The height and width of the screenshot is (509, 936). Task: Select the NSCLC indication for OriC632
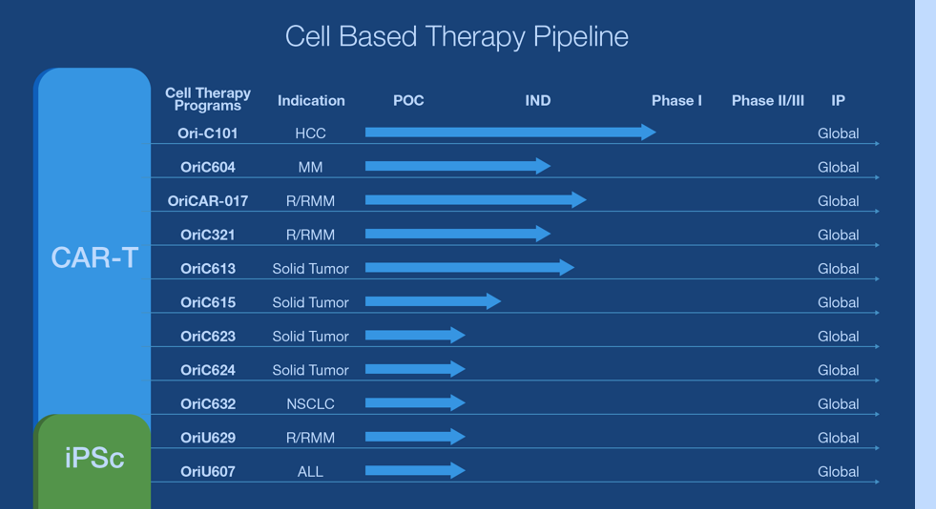pyautogui.click(x=310, y=404)
